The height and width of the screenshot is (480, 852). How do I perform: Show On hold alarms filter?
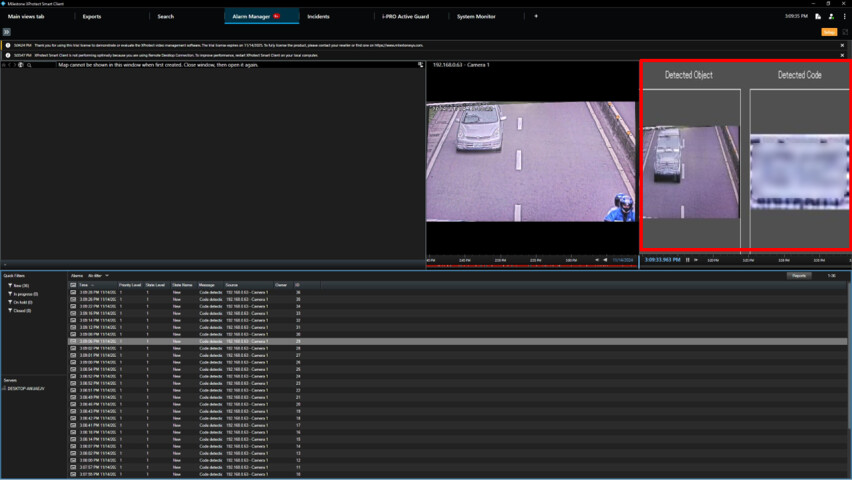pos(22,302)
